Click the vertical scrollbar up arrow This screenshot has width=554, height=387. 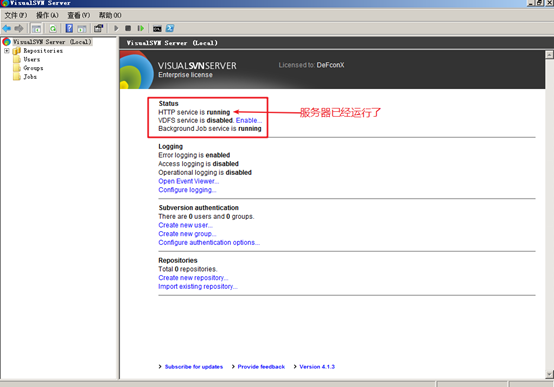pyautogui.click(x=549, y=54)
